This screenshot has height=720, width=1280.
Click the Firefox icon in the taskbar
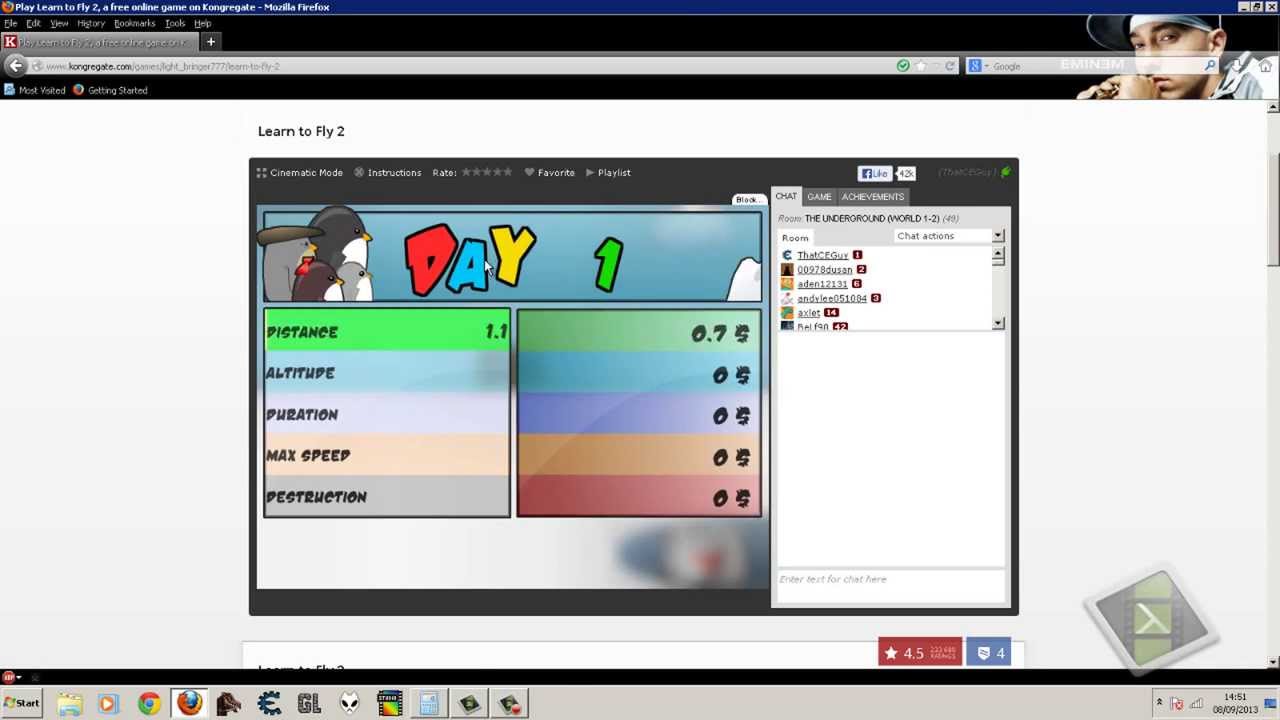pos(189,704)
